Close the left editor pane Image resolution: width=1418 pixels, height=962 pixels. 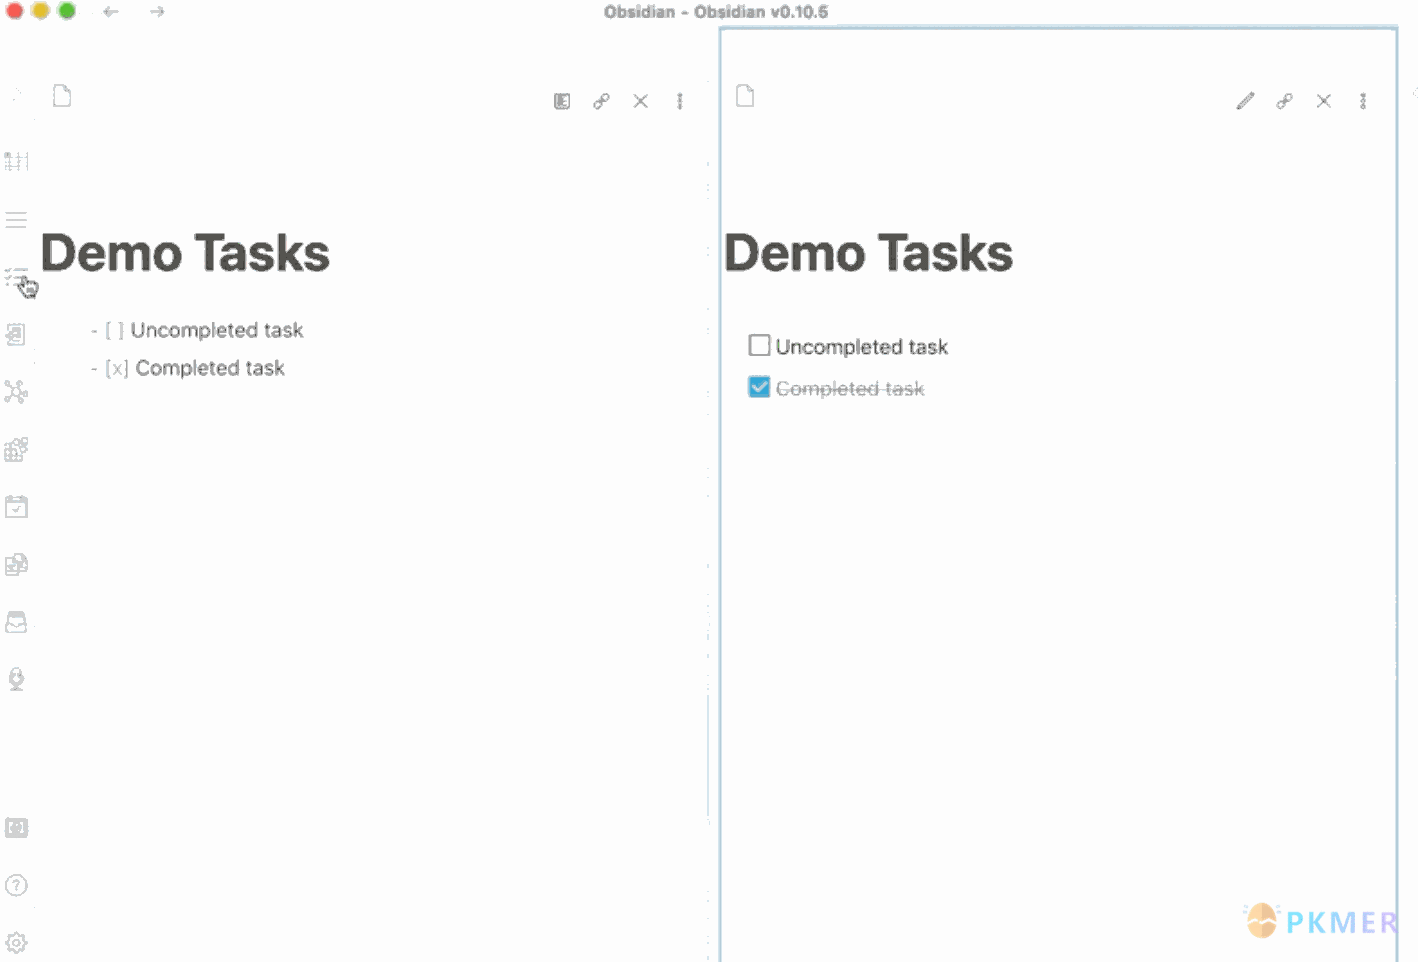click(x=641, y=101)
